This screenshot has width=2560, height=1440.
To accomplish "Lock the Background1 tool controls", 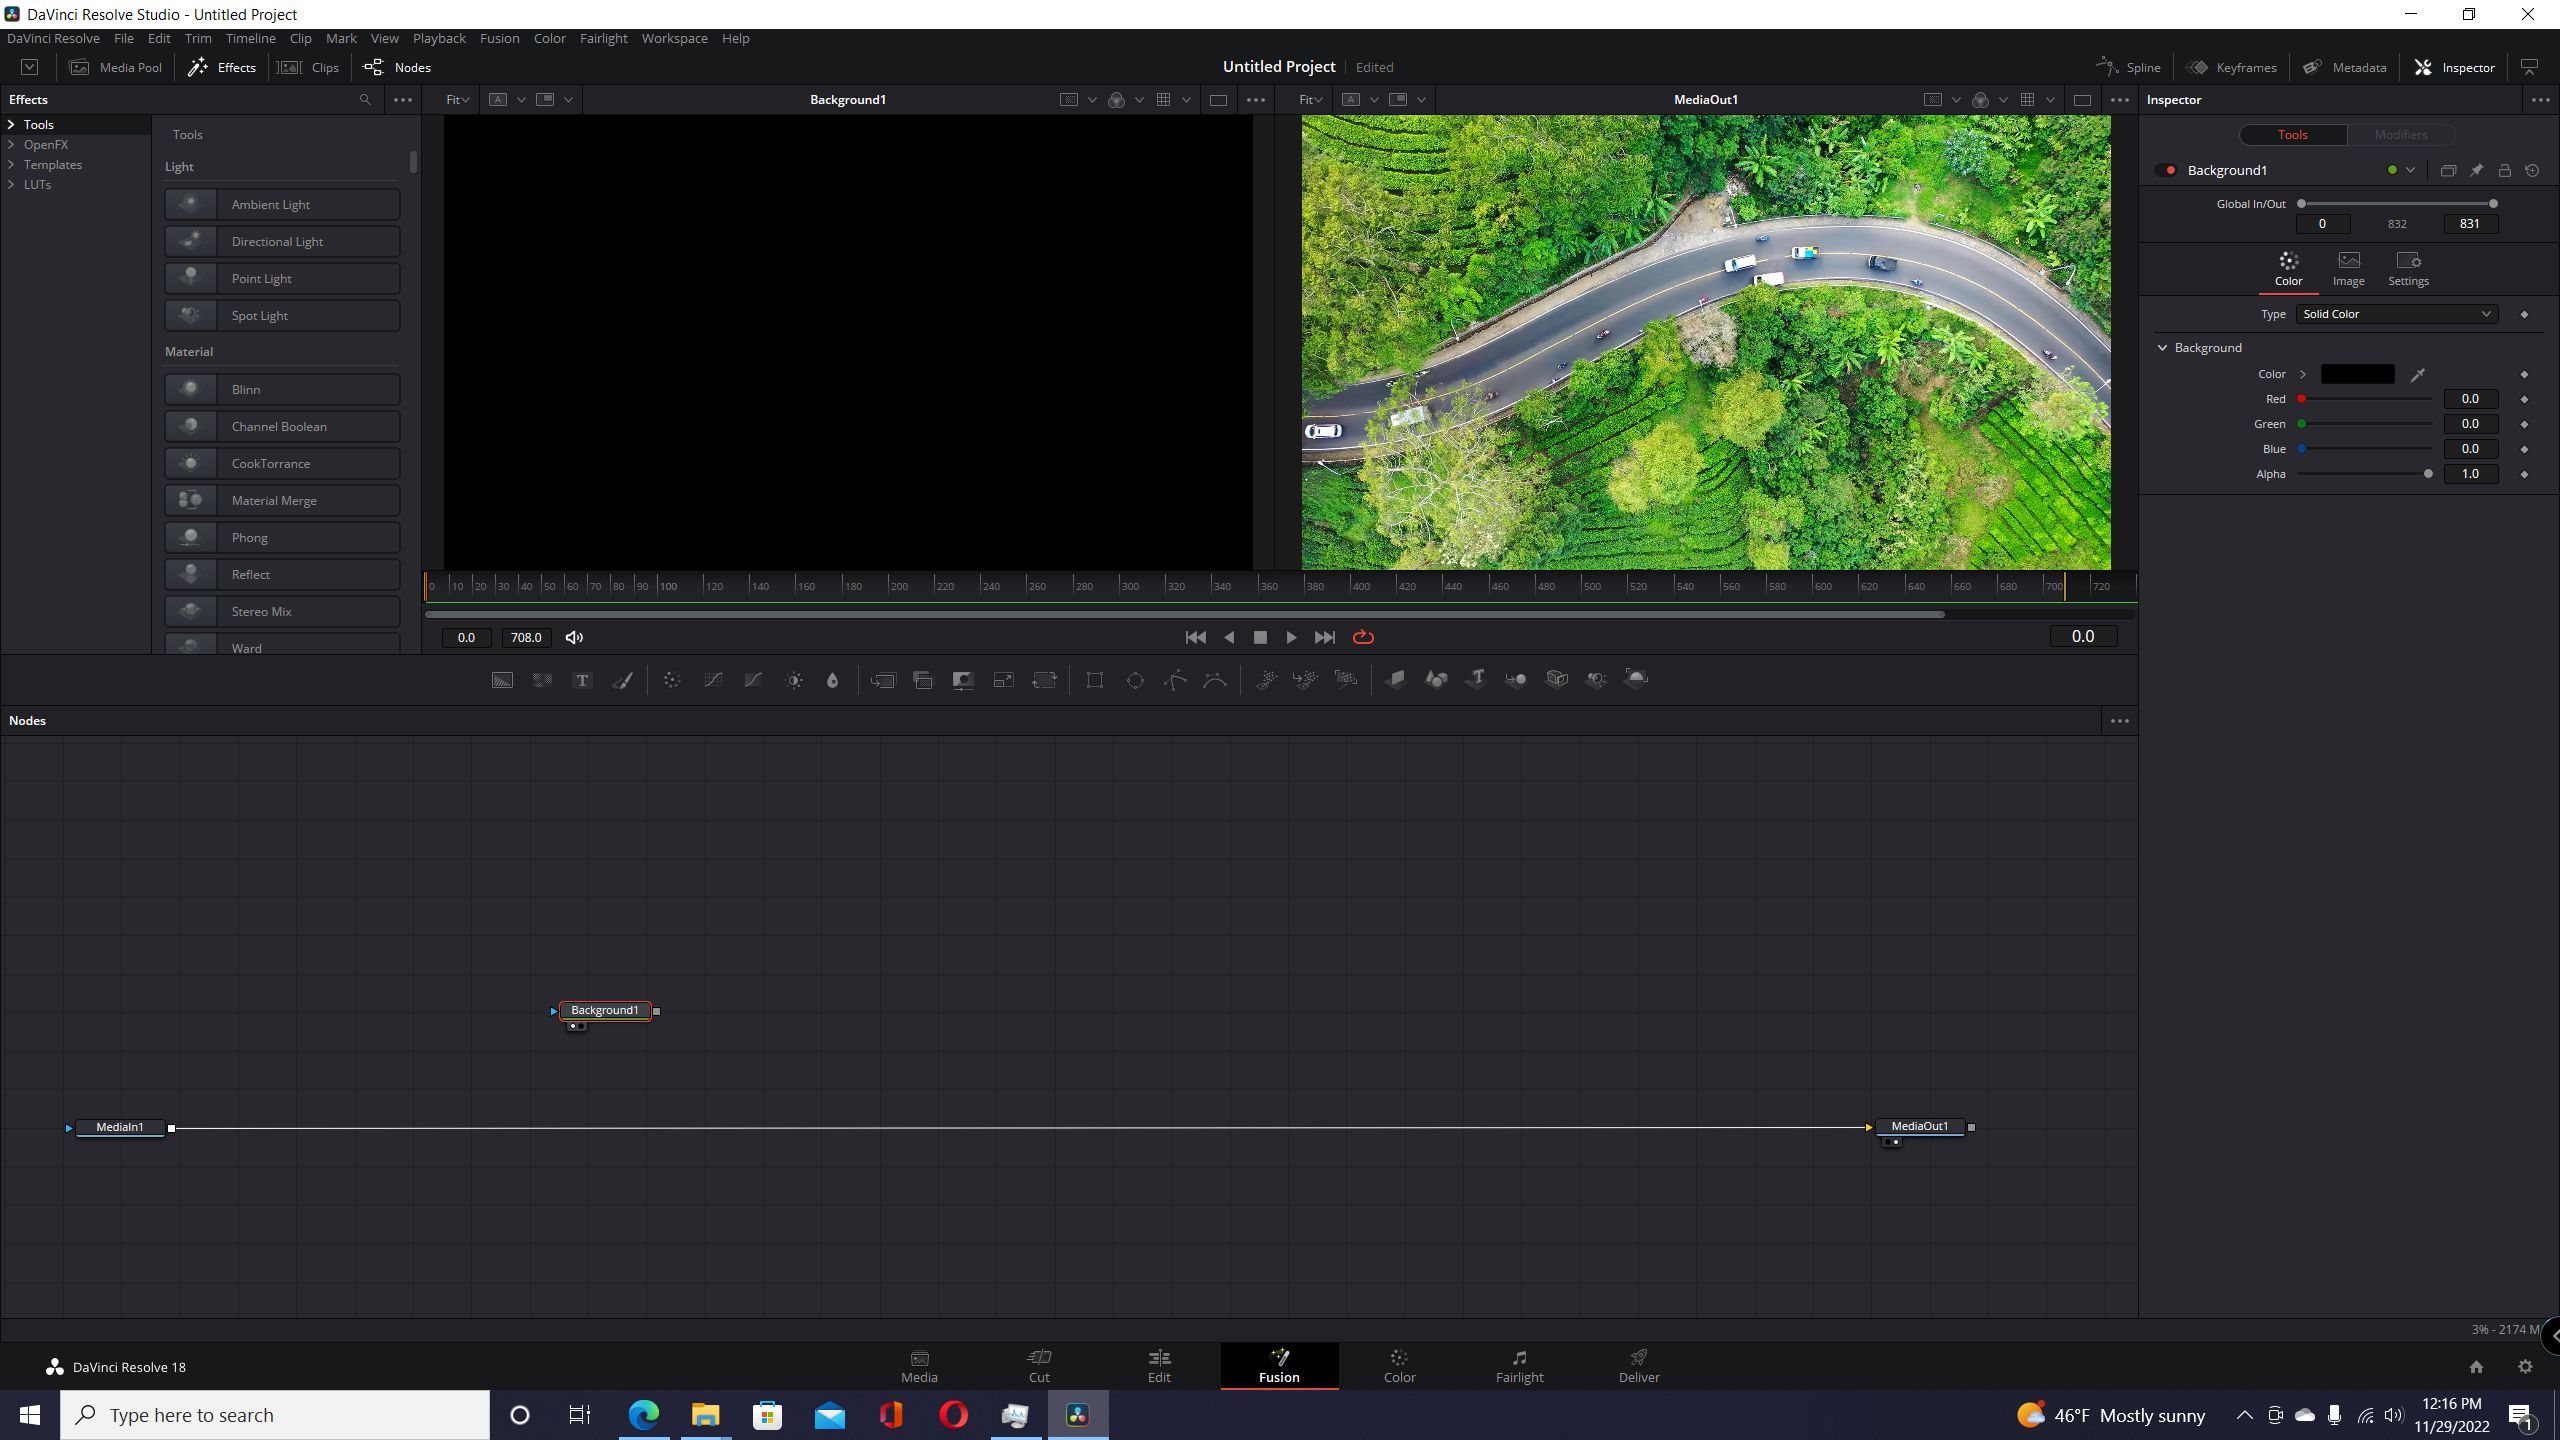I will [x=2504, y=171].
